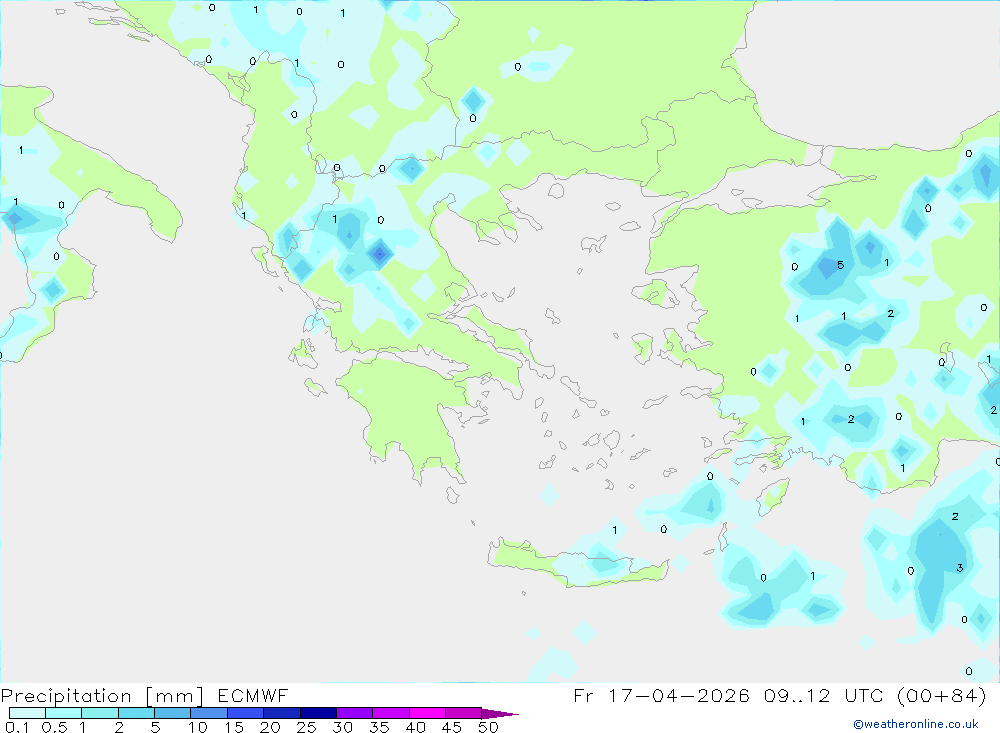
Task: Click the '50' legend scale label
Action: coord(488,727)
